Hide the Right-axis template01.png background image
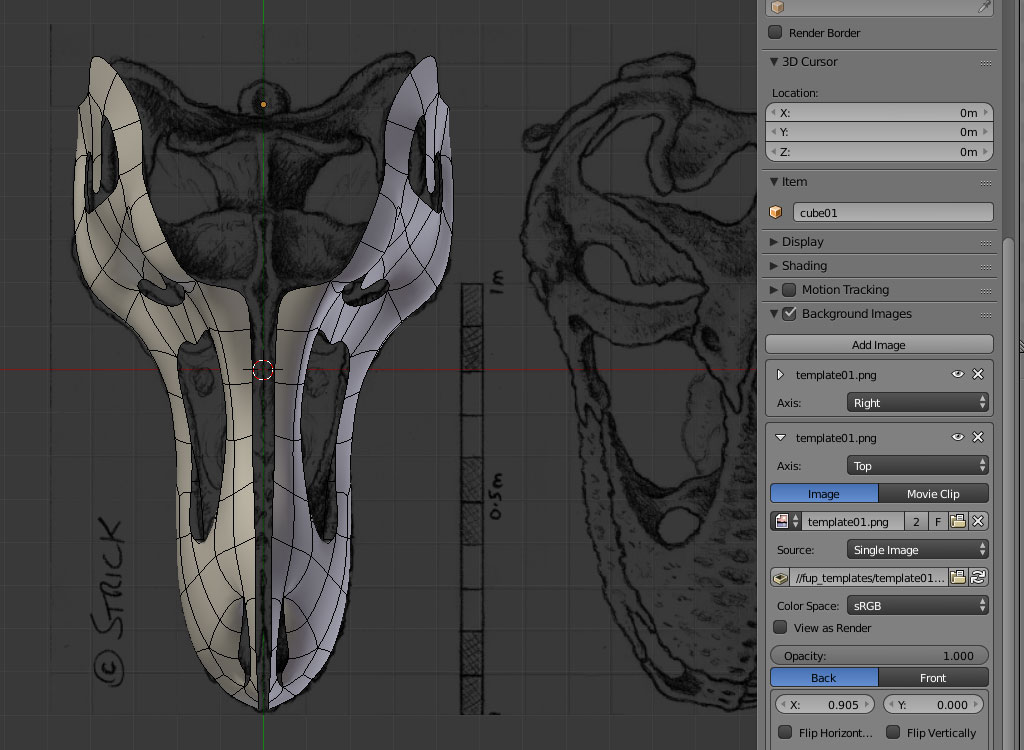 (x=957, y=374)
